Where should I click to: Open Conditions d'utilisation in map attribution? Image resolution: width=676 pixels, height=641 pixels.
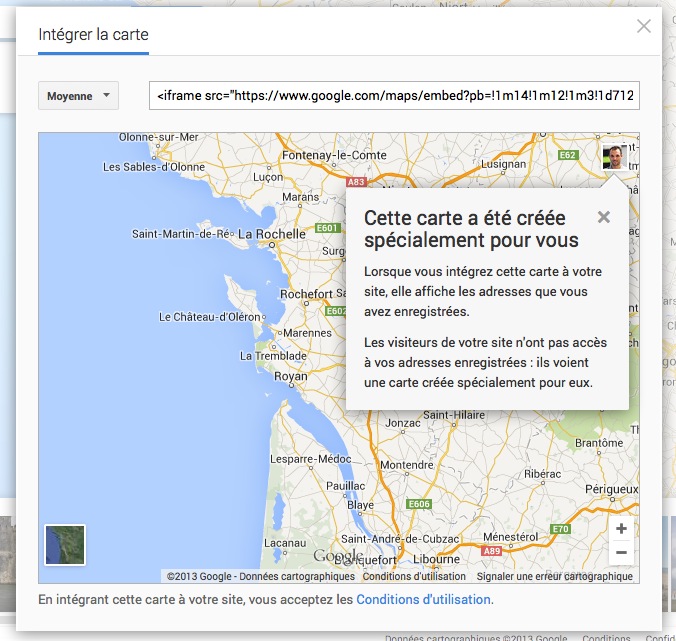click(414, 577)
